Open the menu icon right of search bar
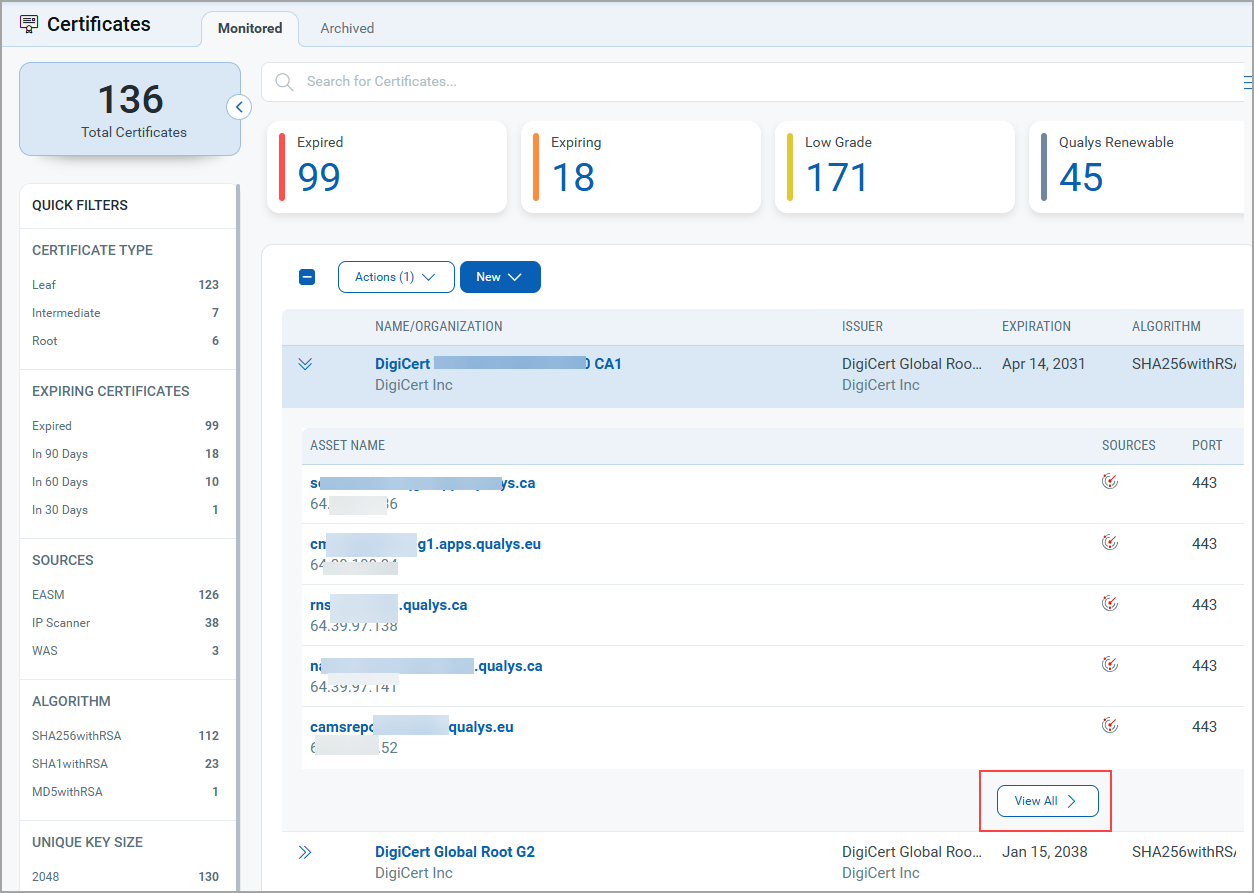1254x893 pixels. coord(1246,82)
